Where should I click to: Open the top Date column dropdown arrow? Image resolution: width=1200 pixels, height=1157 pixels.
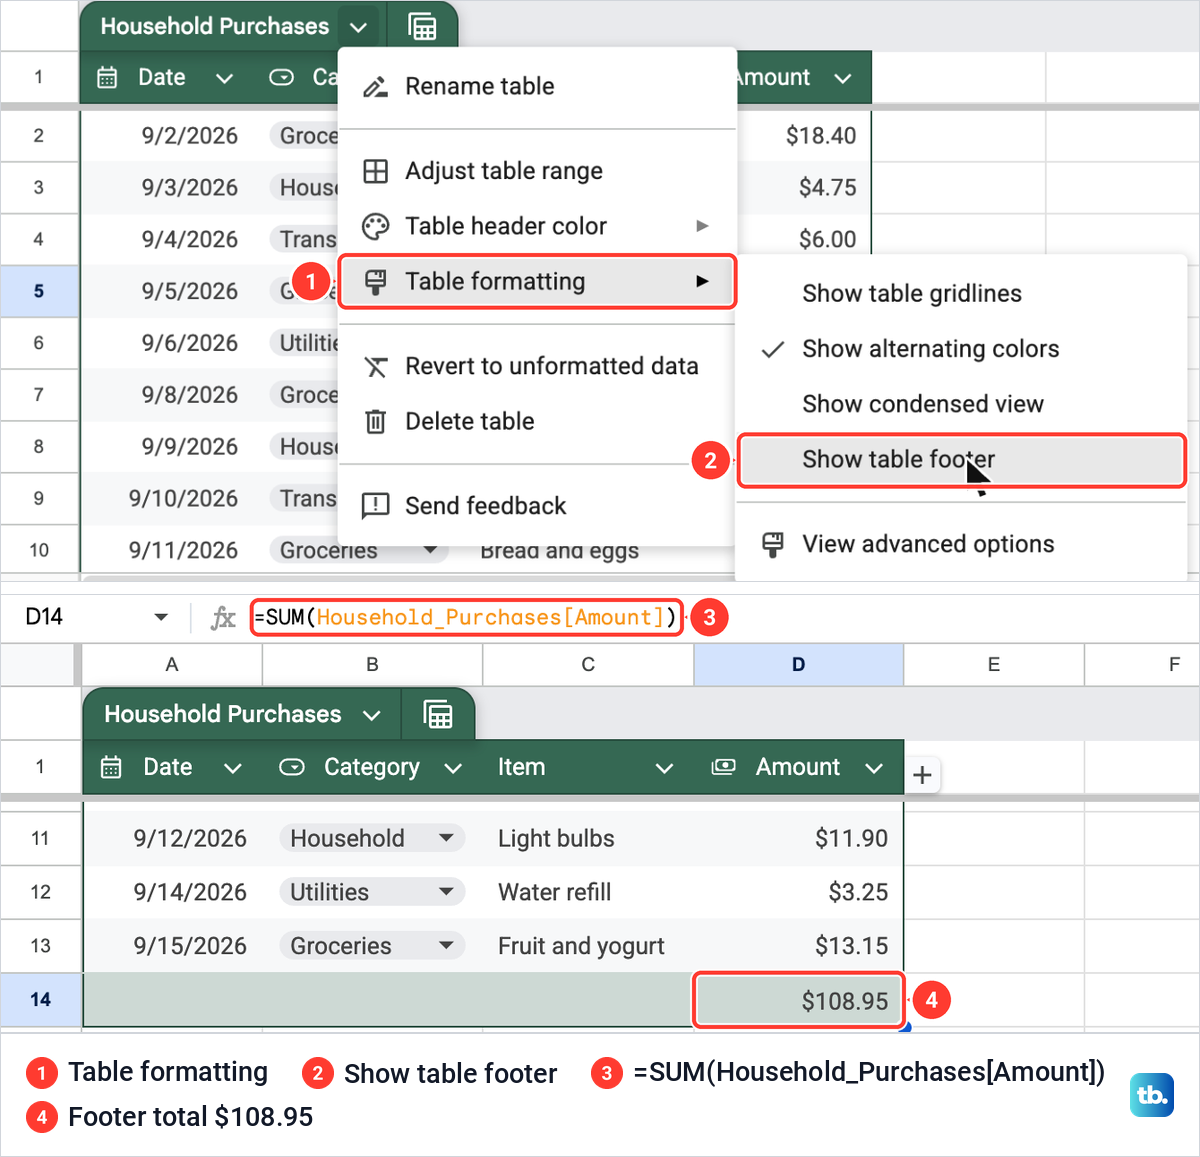pyautogui.click(x=224, y=78)
